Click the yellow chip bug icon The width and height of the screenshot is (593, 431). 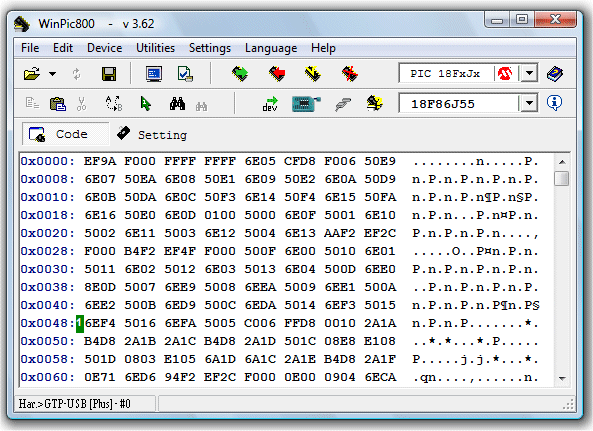[374, 103]
